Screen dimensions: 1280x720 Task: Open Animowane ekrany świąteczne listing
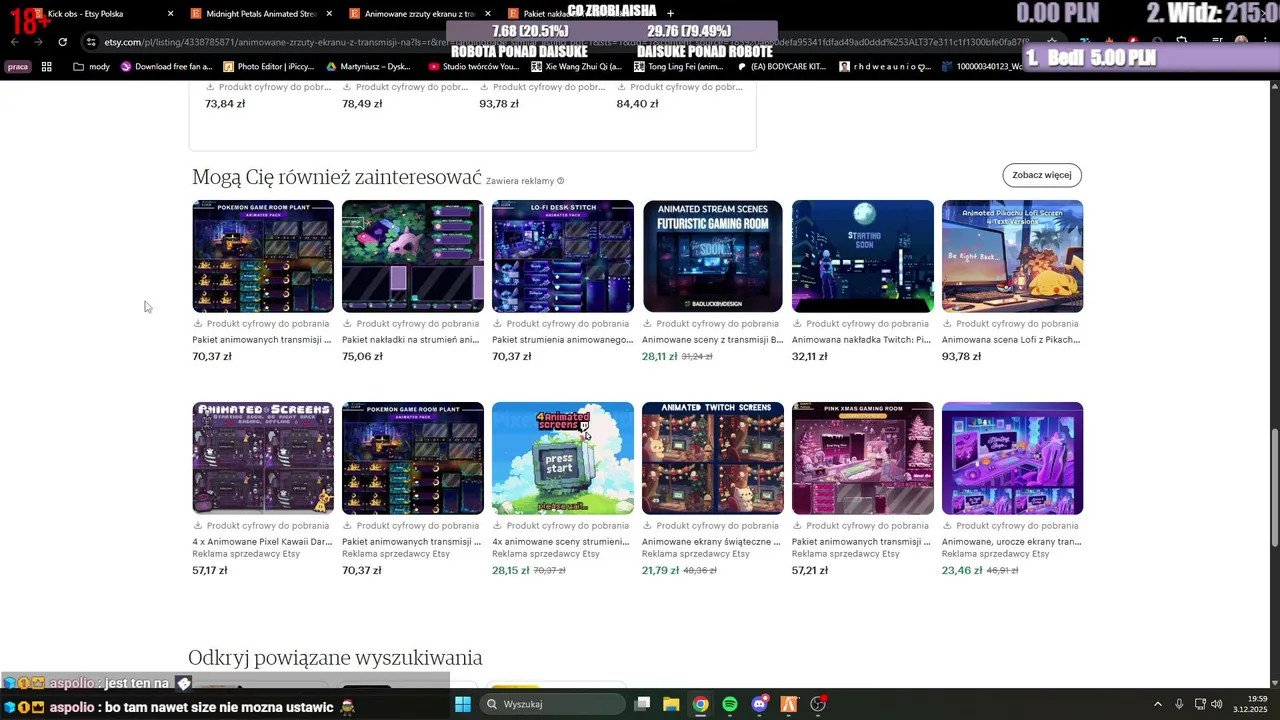[x=711, y=542]
